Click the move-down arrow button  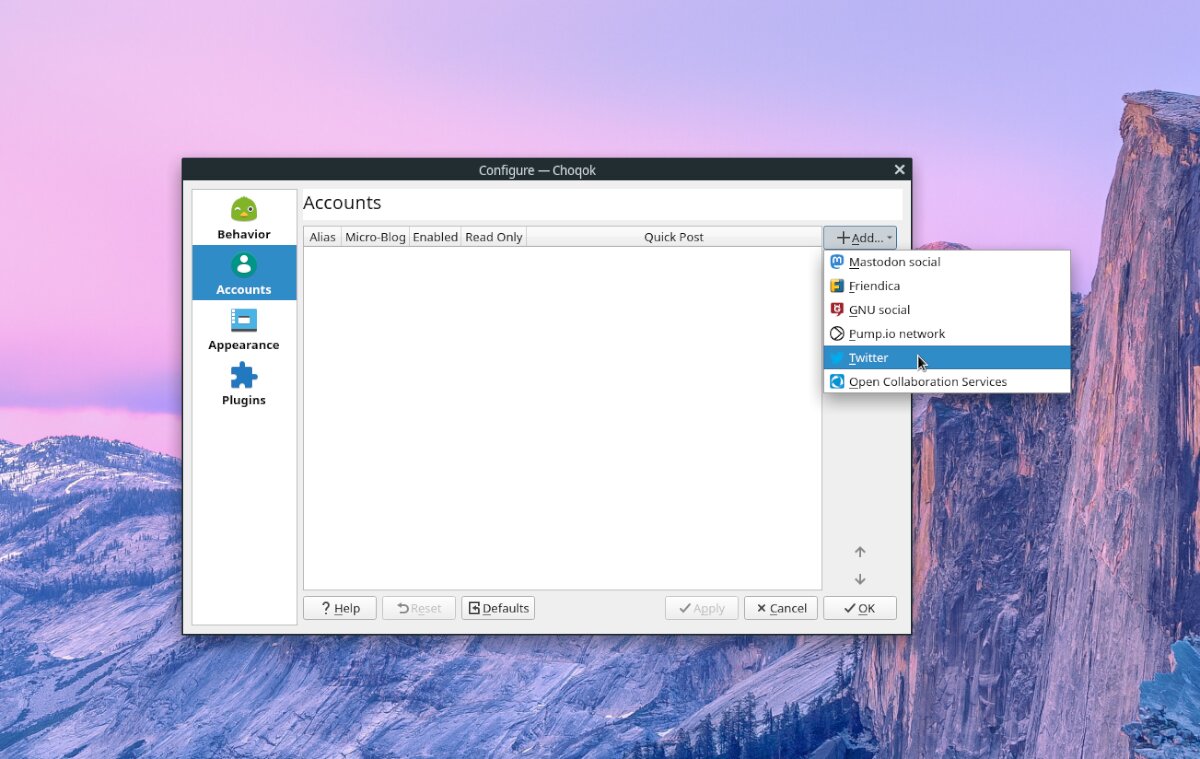(859, 579)
